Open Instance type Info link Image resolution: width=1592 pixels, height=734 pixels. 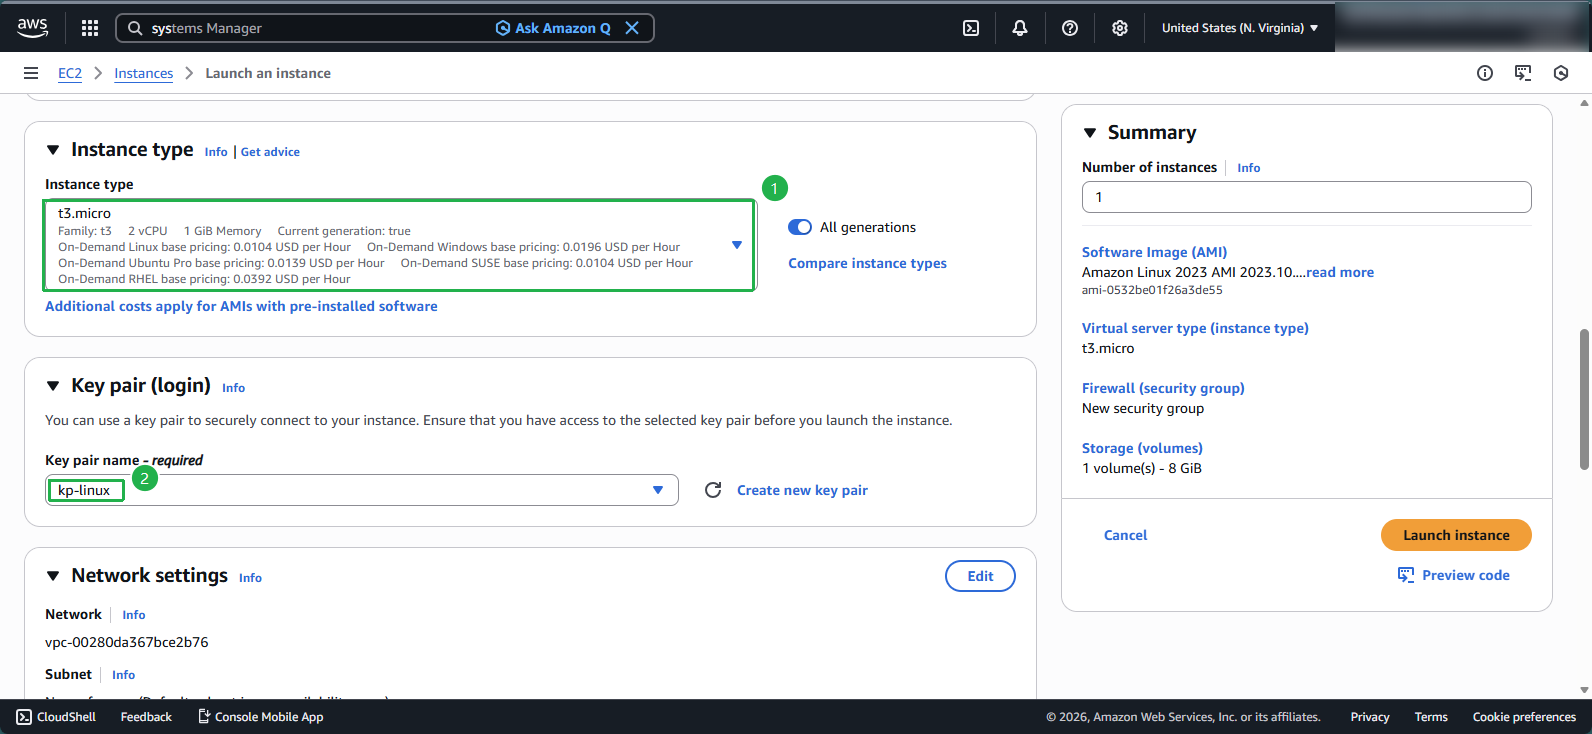pyautogui.click(x=216, y=152)
